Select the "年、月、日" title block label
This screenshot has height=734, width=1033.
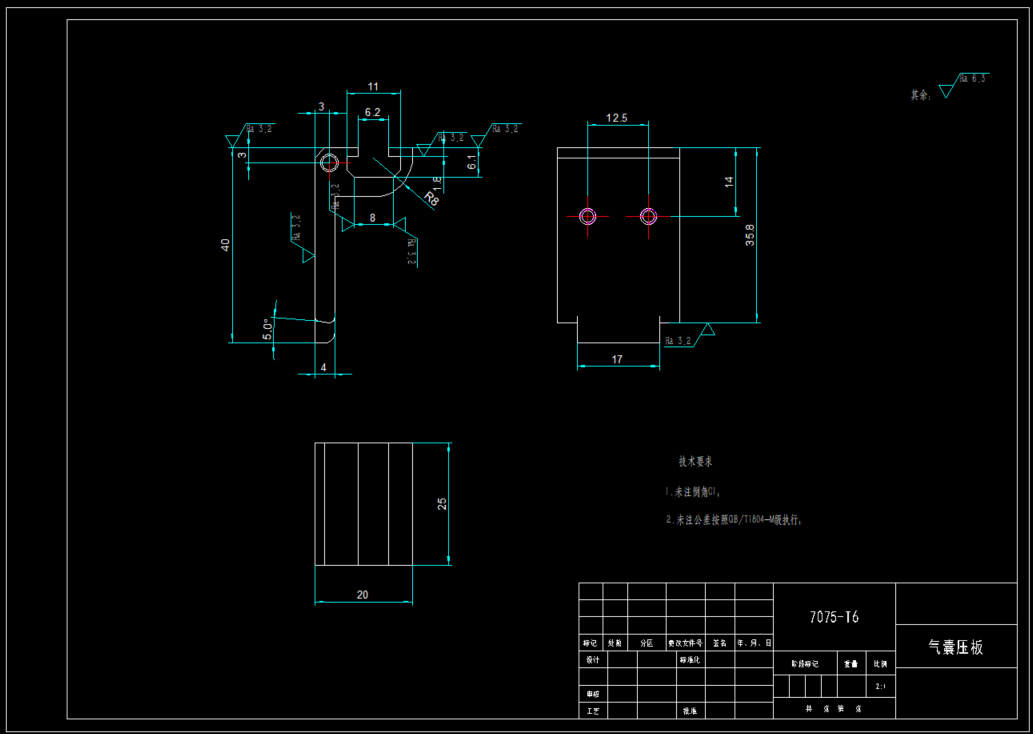(x=754, y=643)
